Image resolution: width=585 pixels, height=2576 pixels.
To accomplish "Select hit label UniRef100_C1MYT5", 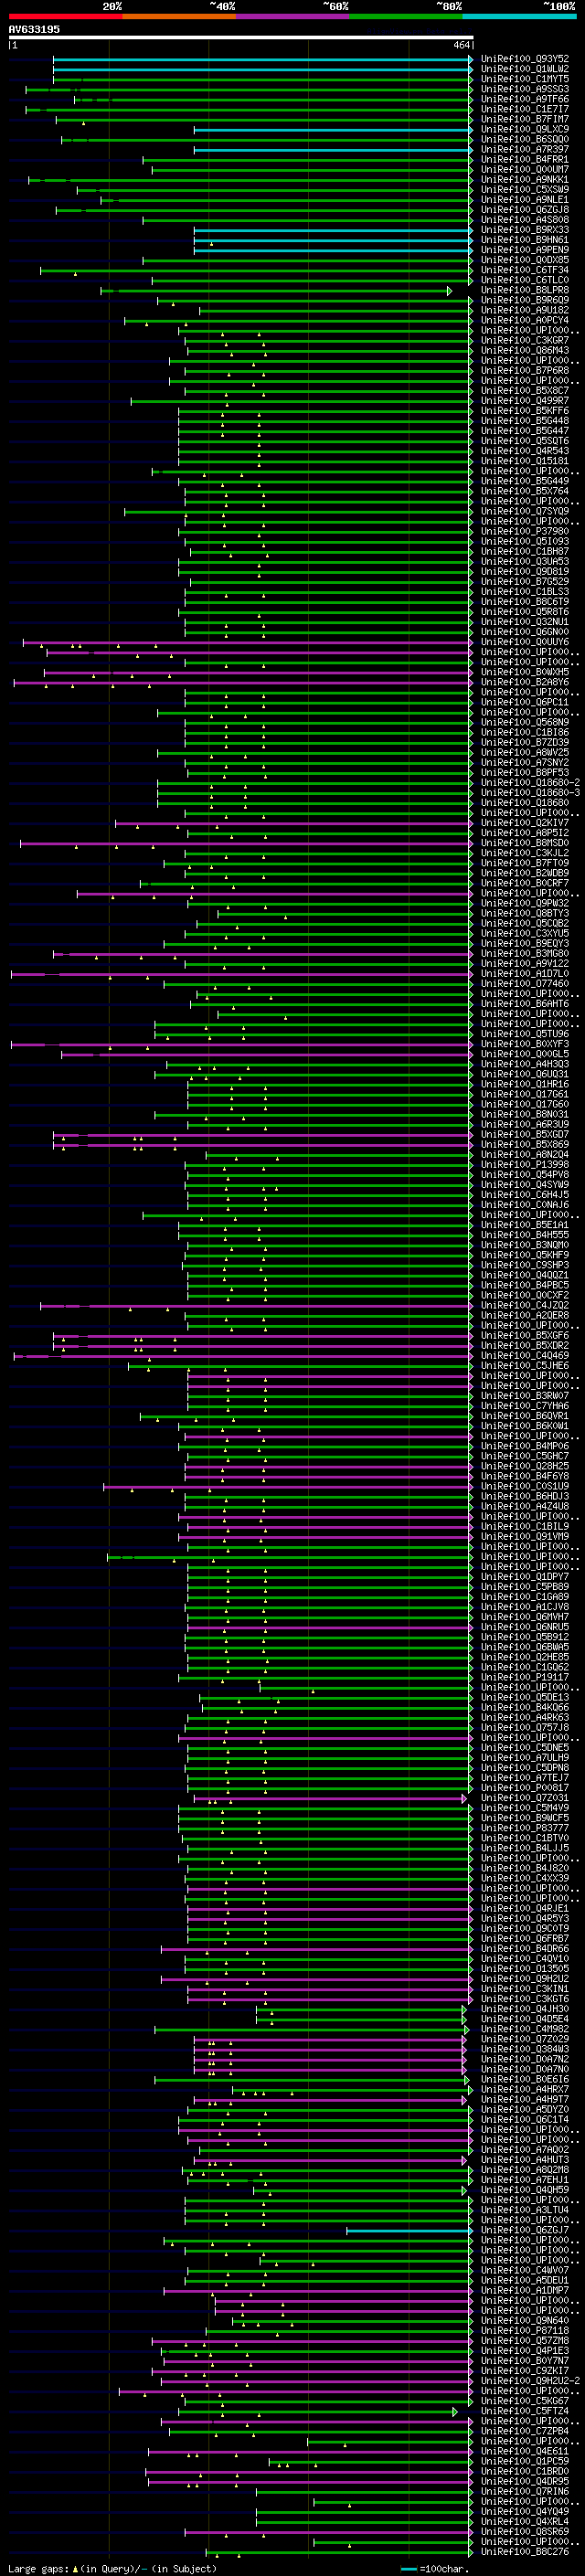I will (x=524, y=79).
